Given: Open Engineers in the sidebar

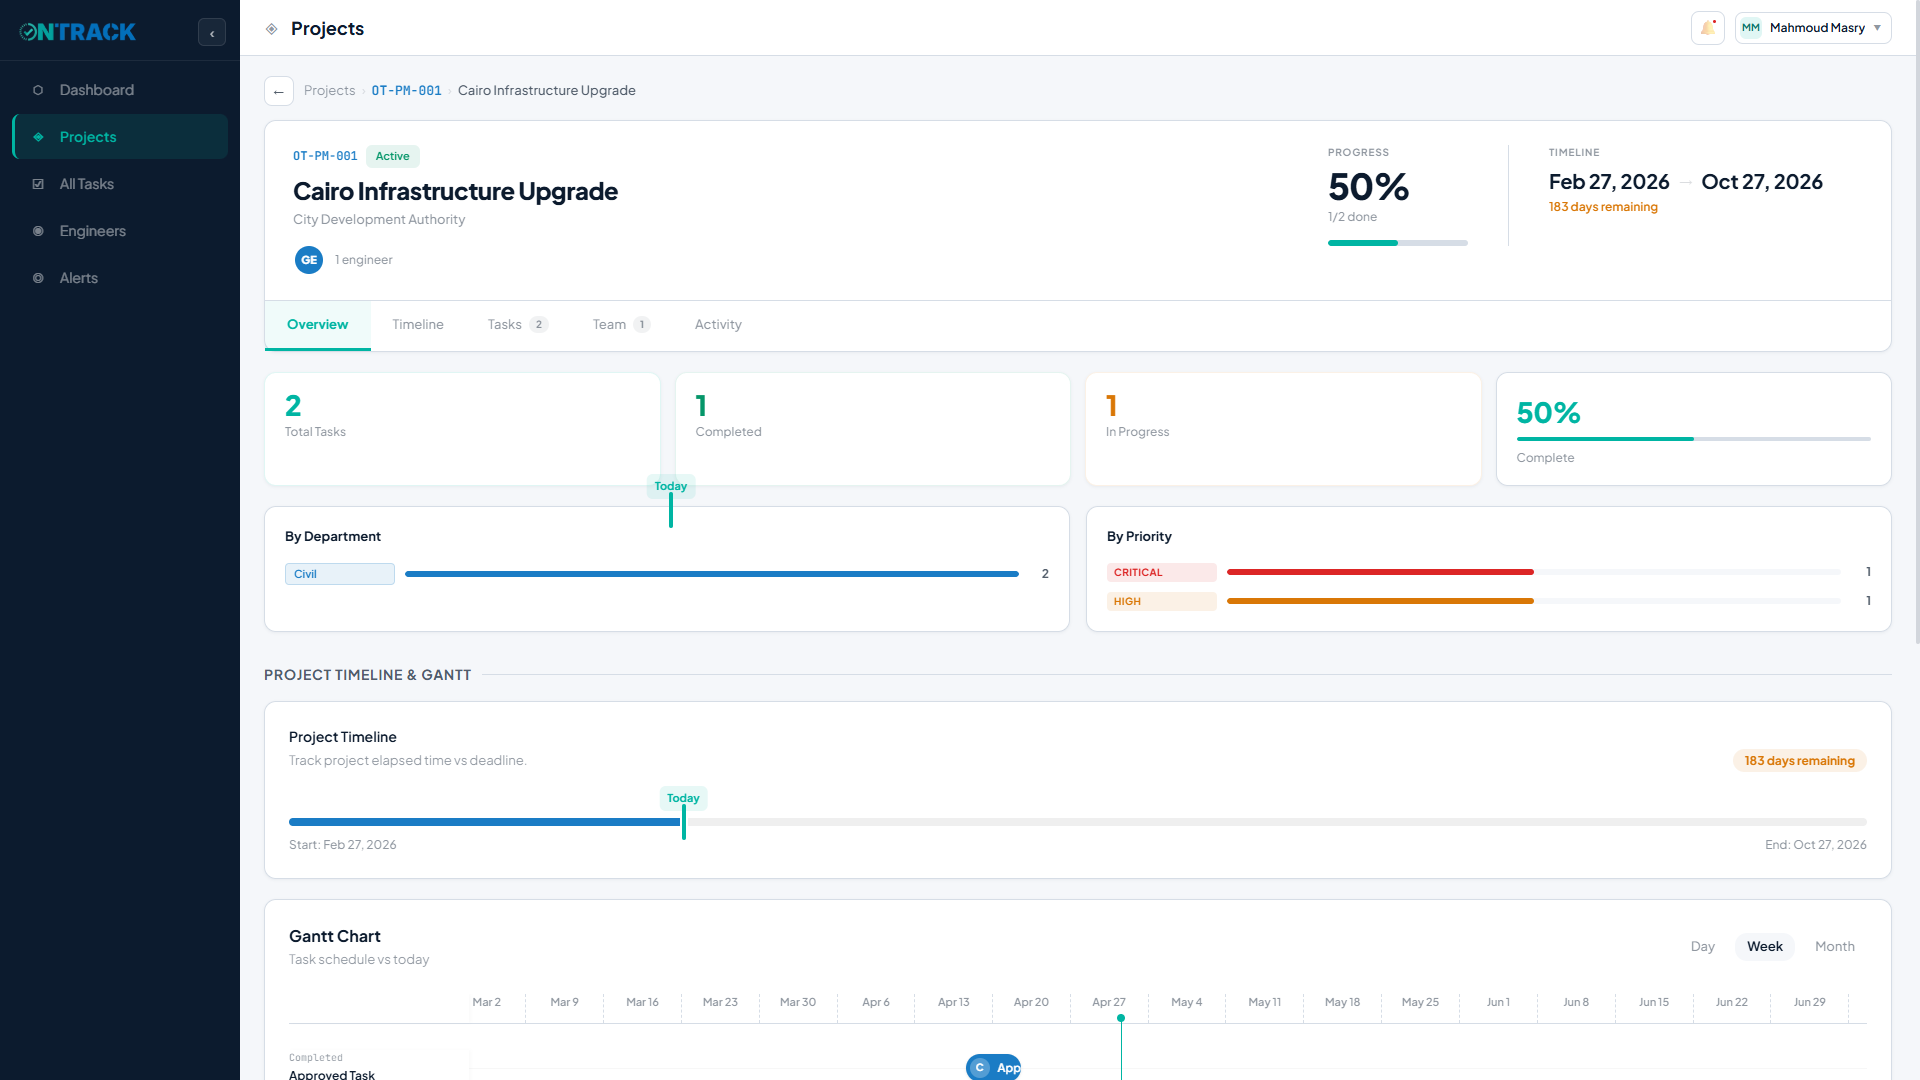Looking at the screenshot, I should click(120, 231).
